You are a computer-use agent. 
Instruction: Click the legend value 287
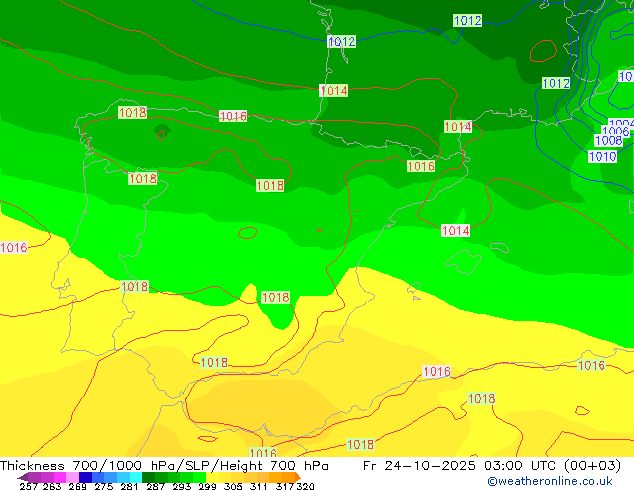pos(155,486)
